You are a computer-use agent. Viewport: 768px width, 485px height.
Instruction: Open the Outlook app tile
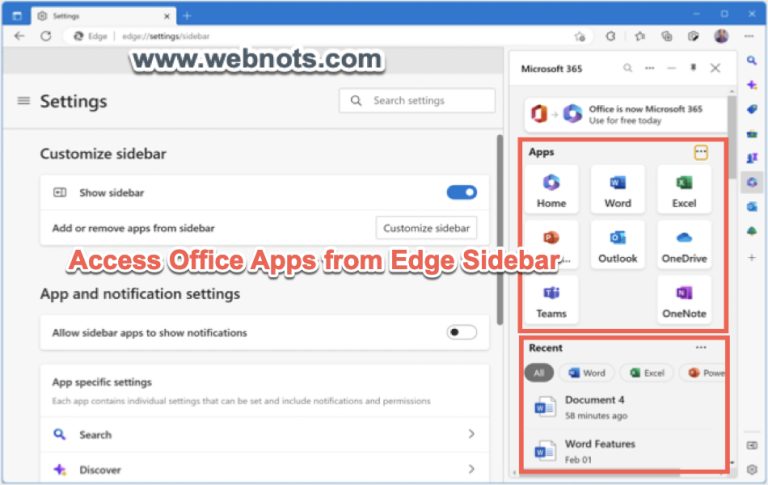tap(618, 244)
